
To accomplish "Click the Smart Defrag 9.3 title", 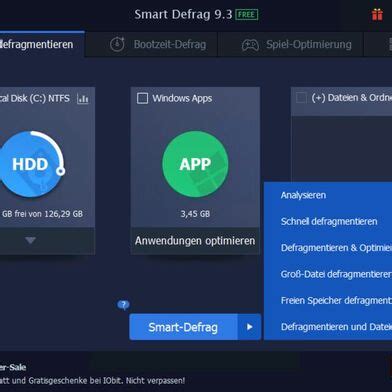I will pos(183,14).
